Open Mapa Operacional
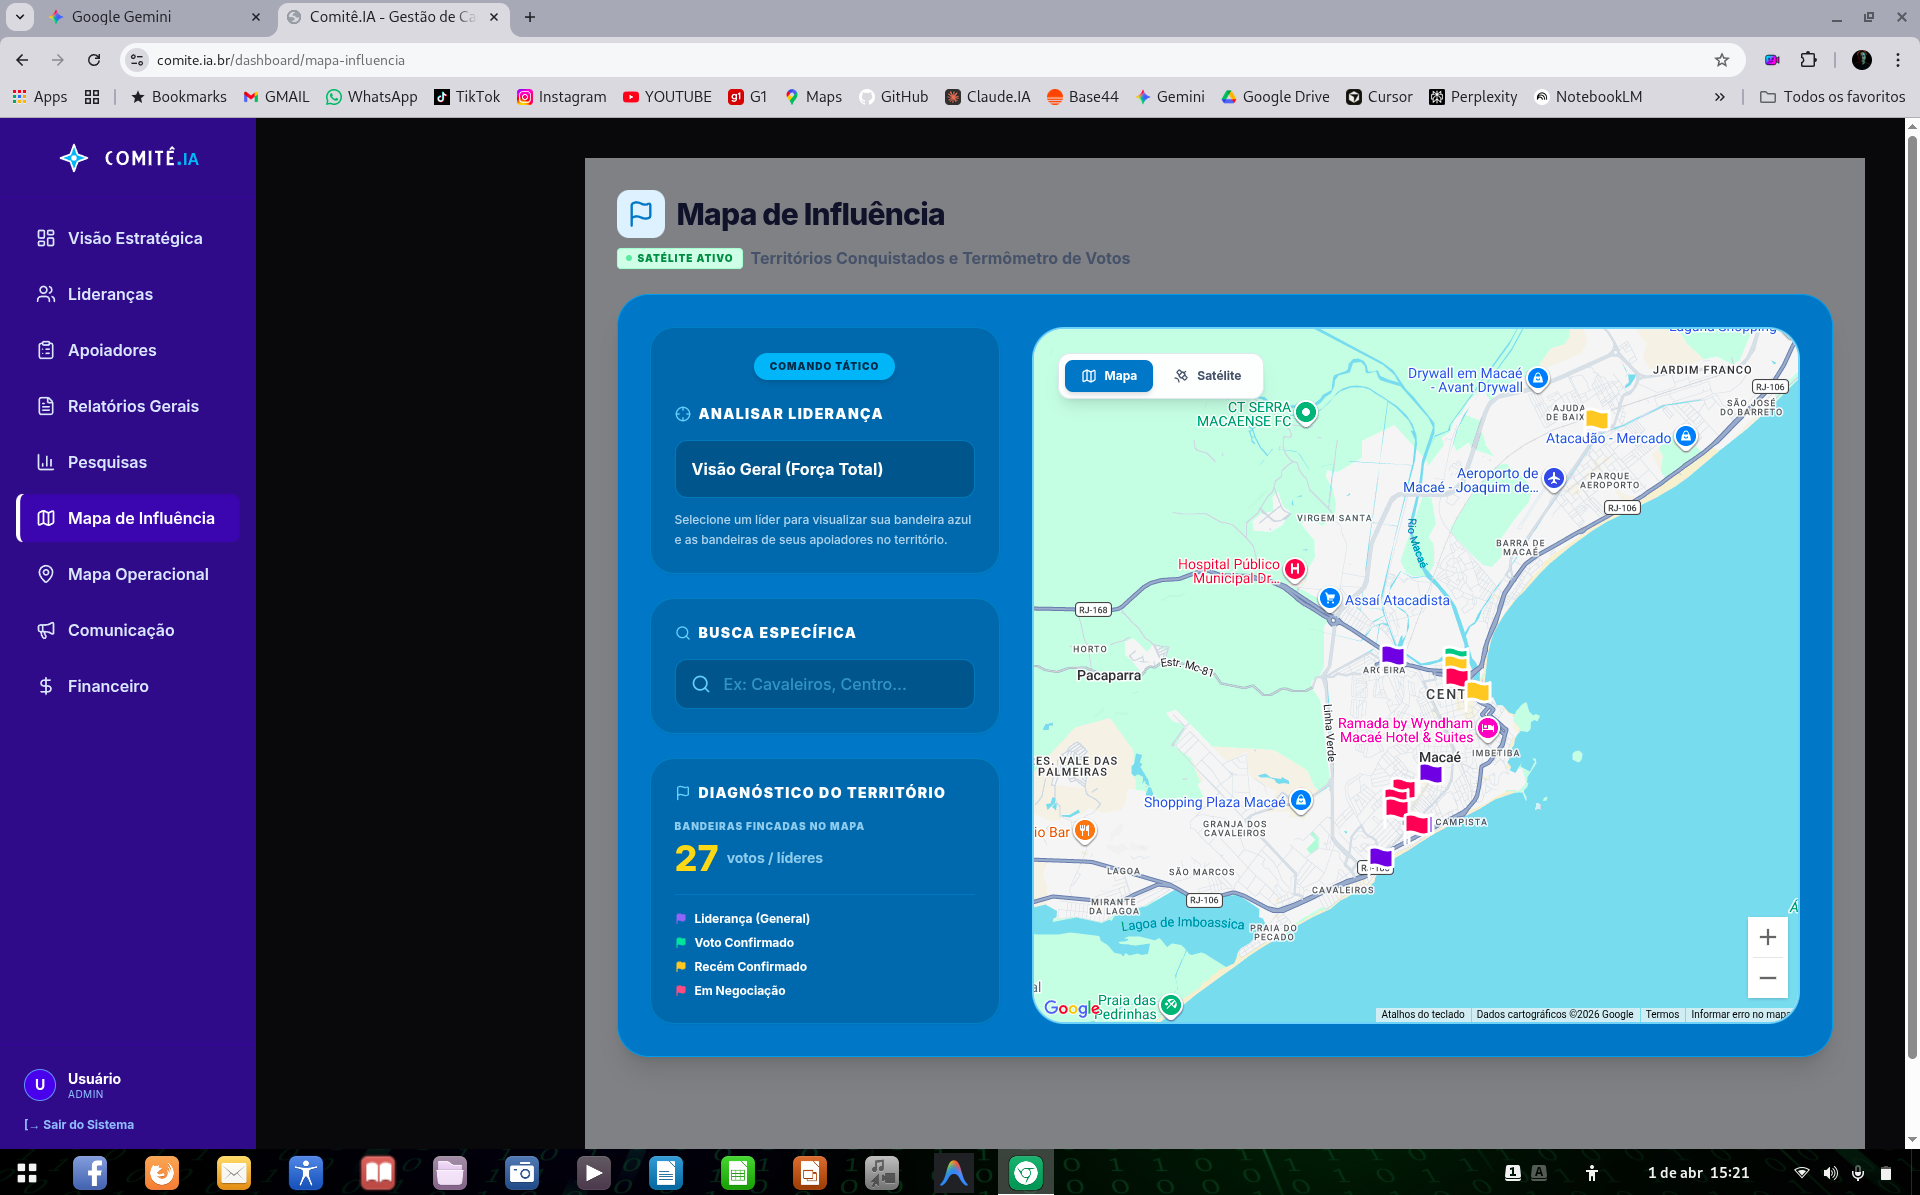 tap(137, 574)
